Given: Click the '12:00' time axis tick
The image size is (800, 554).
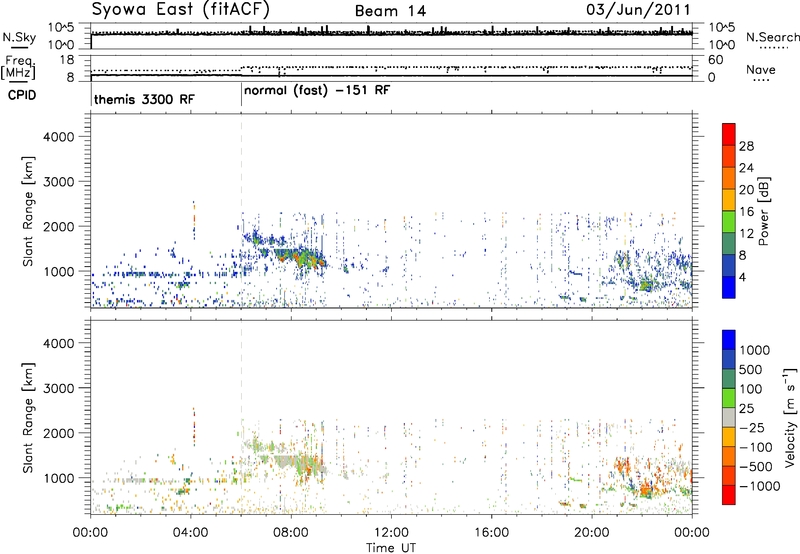Looking at the screenshot, I should click(391, 533).
